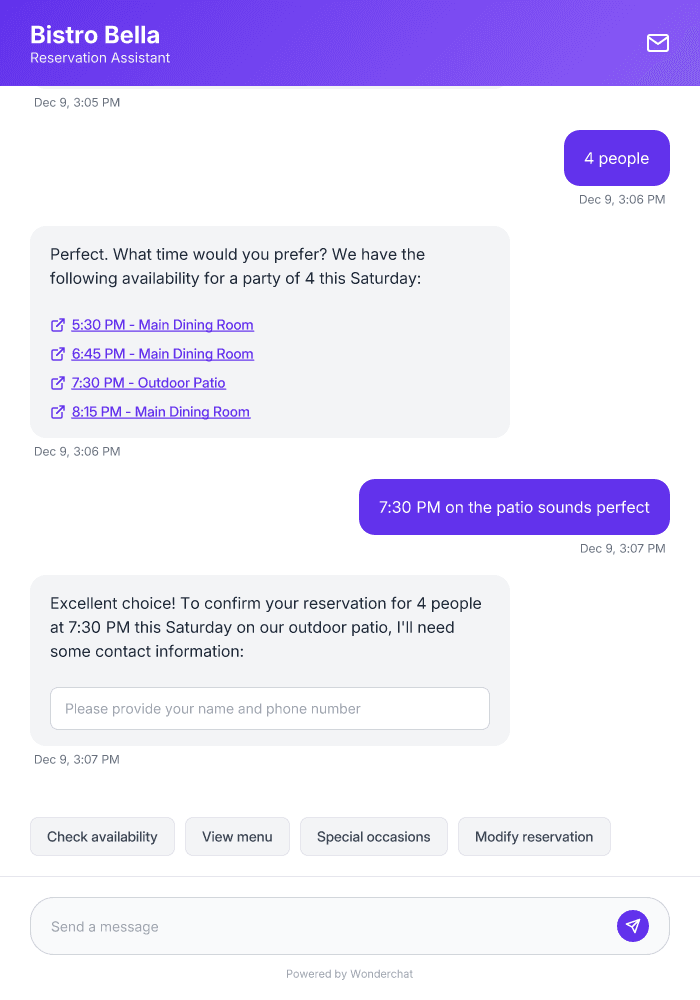700x1000 pixels.
Task: Click the 'Modify reservation' quick reply
Action: click(x=534, y=836)
